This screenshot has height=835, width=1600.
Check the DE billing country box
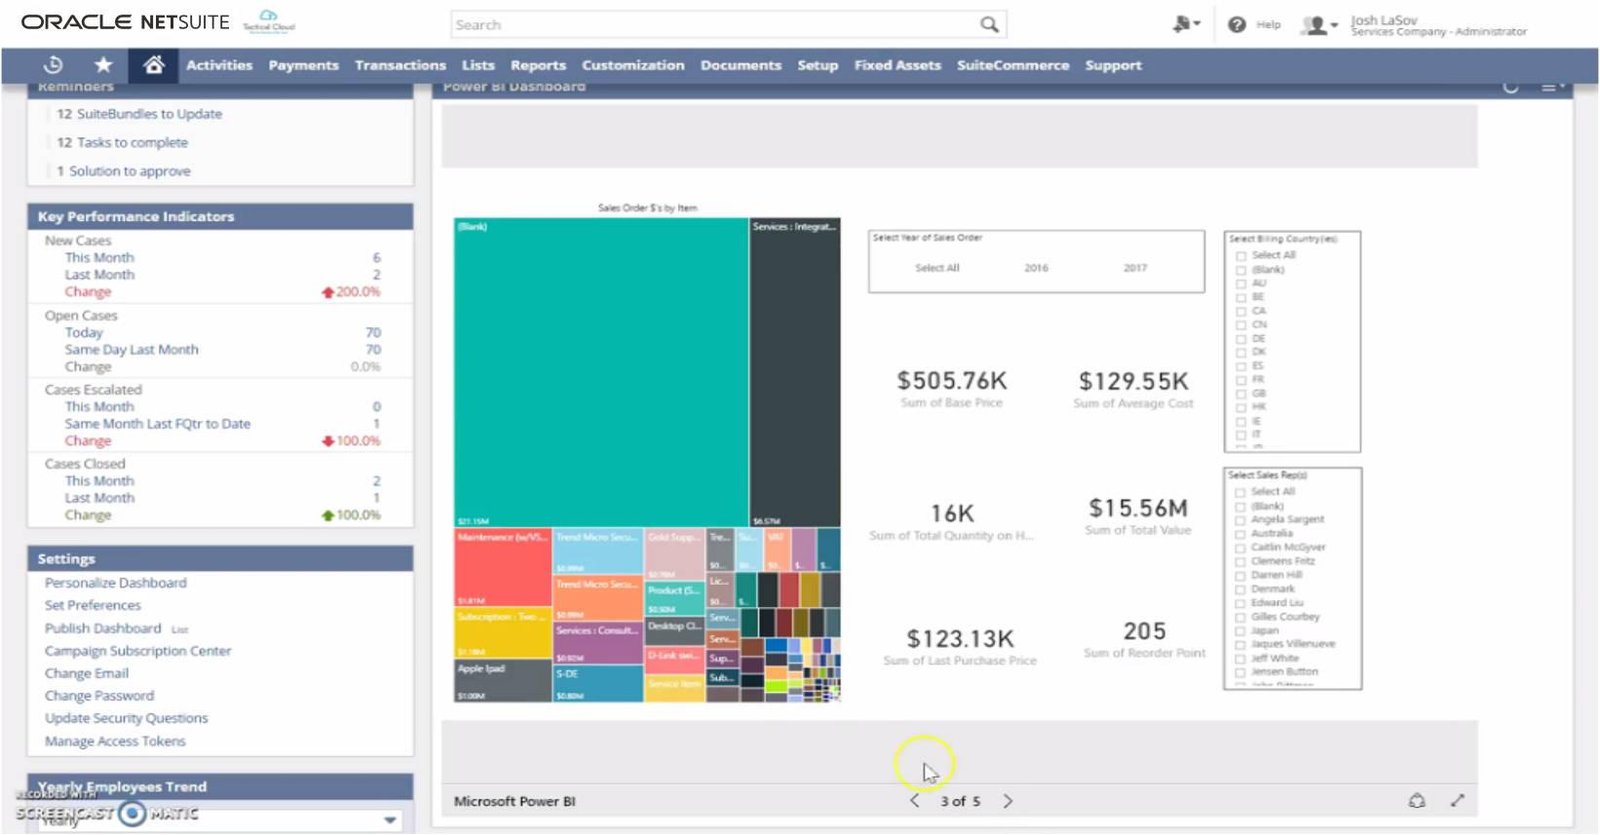[1241, 339]
